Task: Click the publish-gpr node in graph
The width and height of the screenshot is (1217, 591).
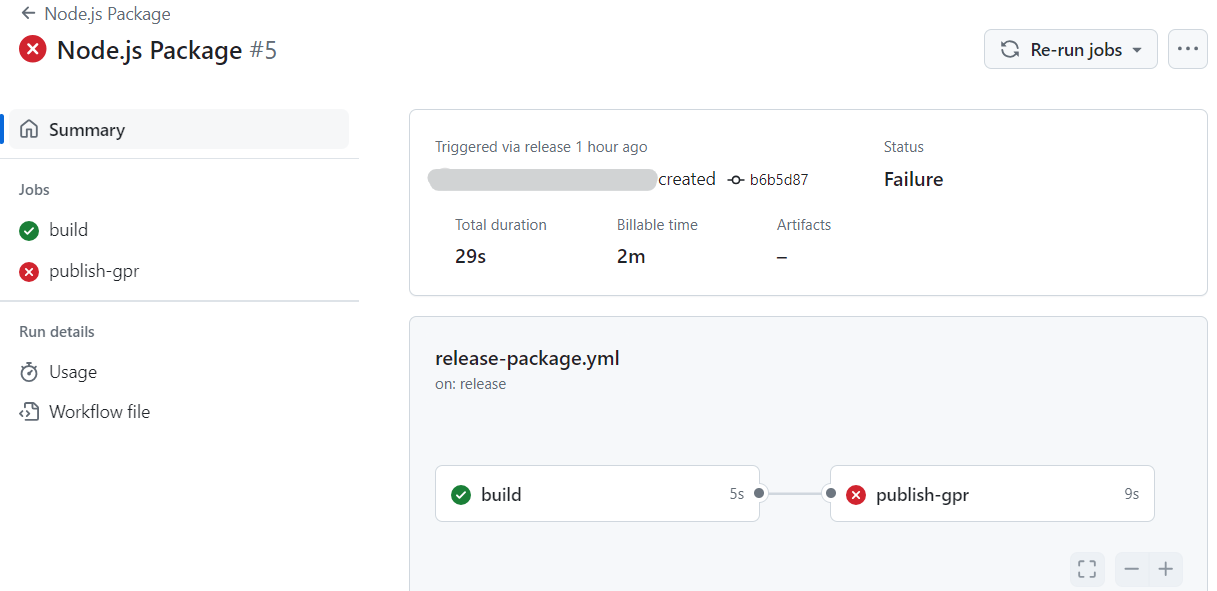Action: pos(991,493)
